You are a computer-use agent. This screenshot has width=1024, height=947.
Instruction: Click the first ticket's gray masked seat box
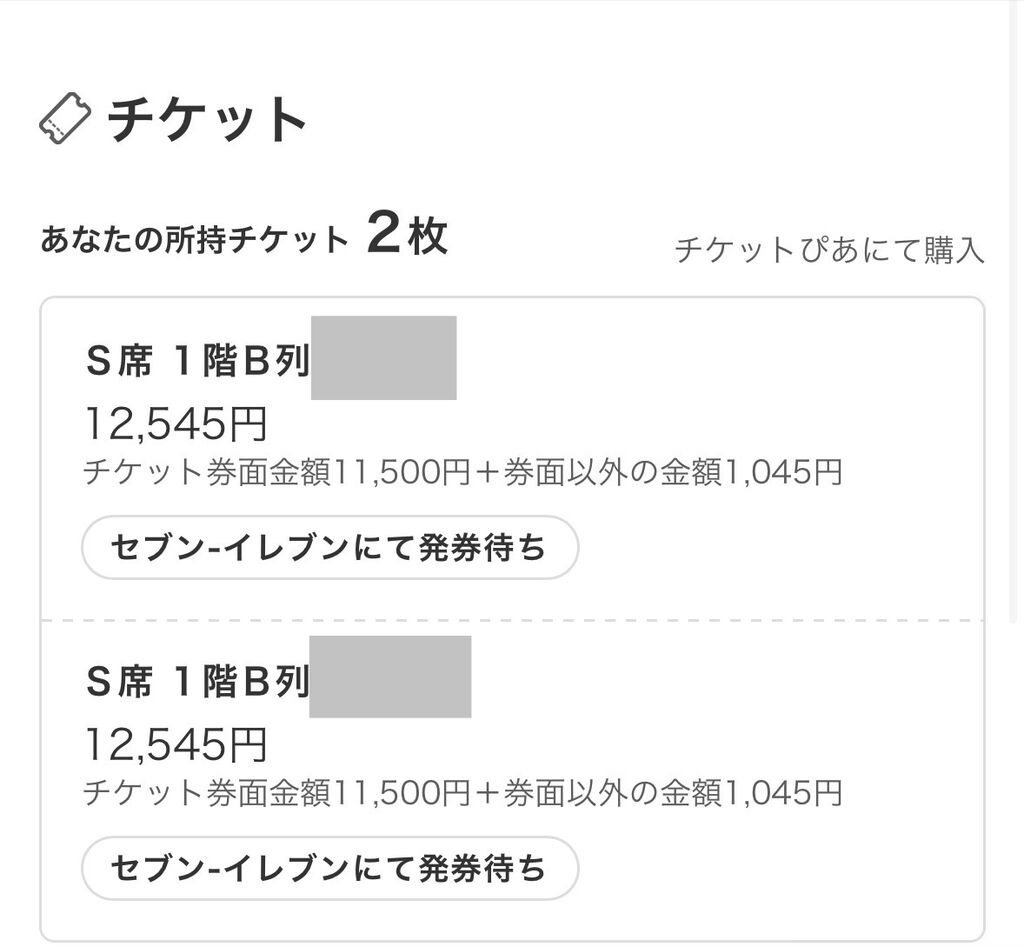[x=384, y=358]
